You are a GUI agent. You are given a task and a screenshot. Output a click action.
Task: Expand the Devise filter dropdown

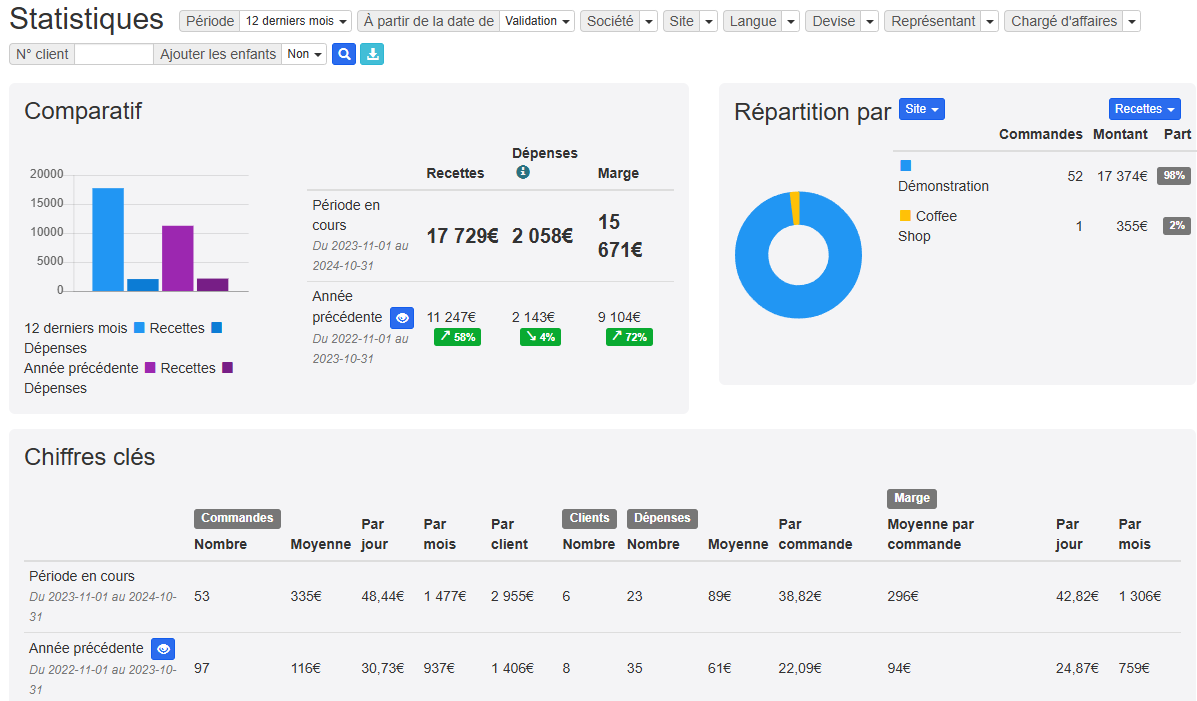point(870,21)
